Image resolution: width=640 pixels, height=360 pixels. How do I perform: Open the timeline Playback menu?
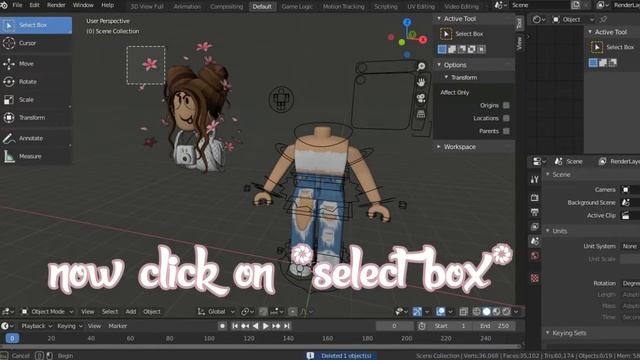pyautogui.click(x=36, y=326)
